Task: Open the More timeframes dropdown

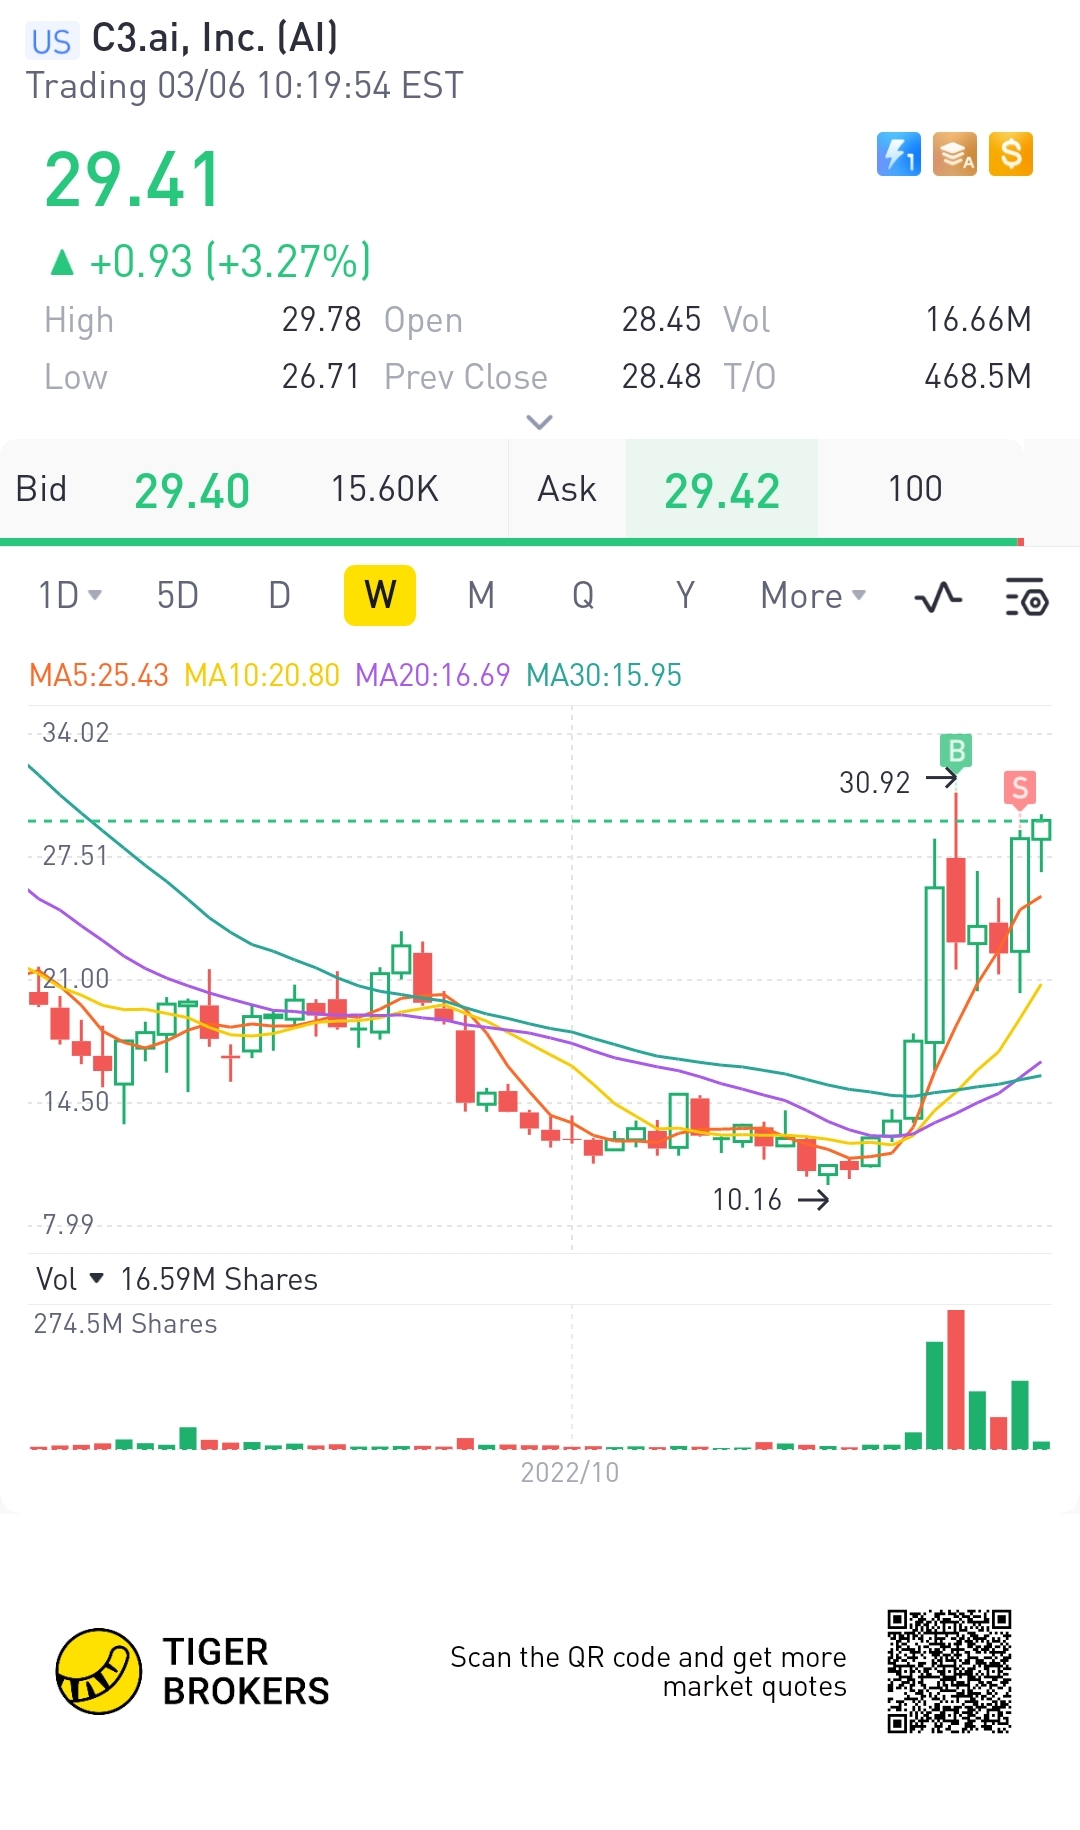Action: 813,596
